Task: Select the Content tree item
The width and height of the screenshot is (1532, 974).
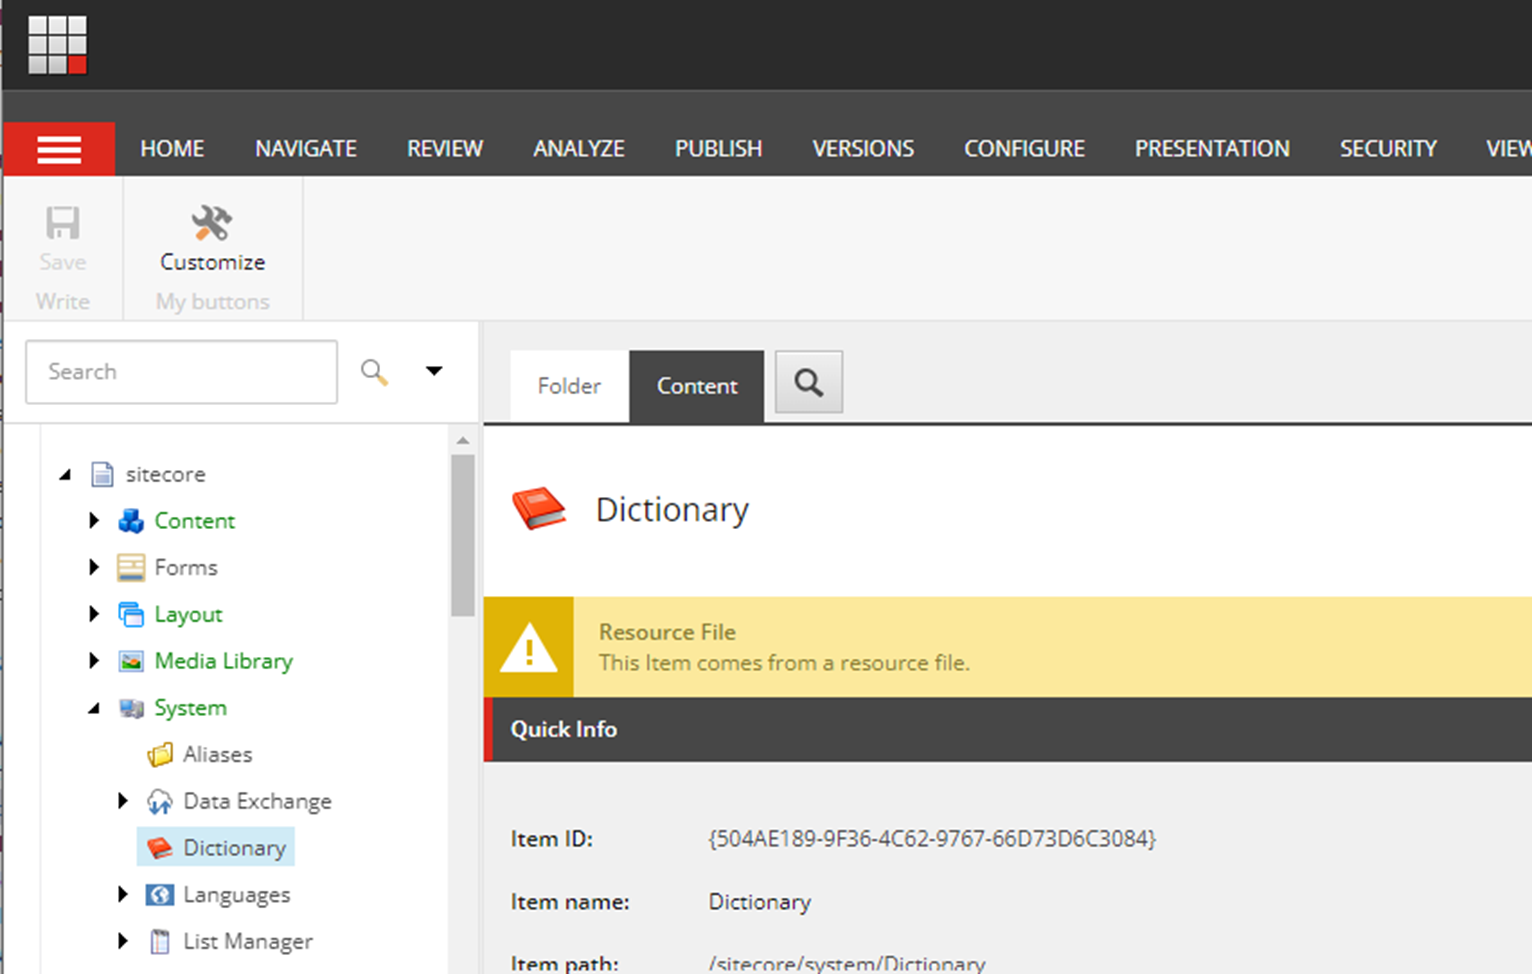Action: 195,521
